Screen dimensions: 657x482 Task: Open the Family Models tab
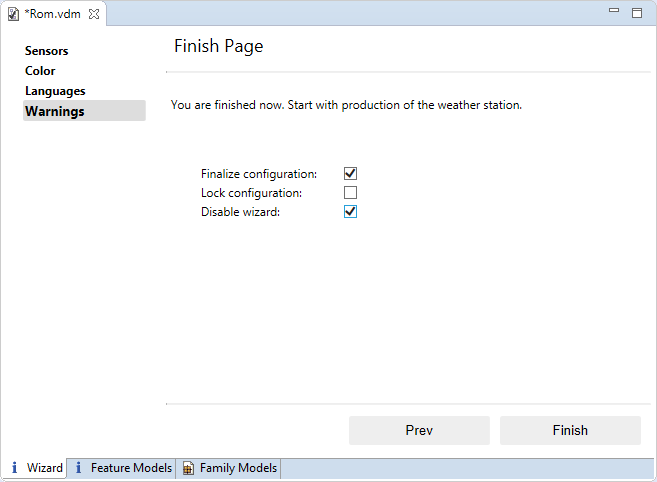(x=238, y=468)
